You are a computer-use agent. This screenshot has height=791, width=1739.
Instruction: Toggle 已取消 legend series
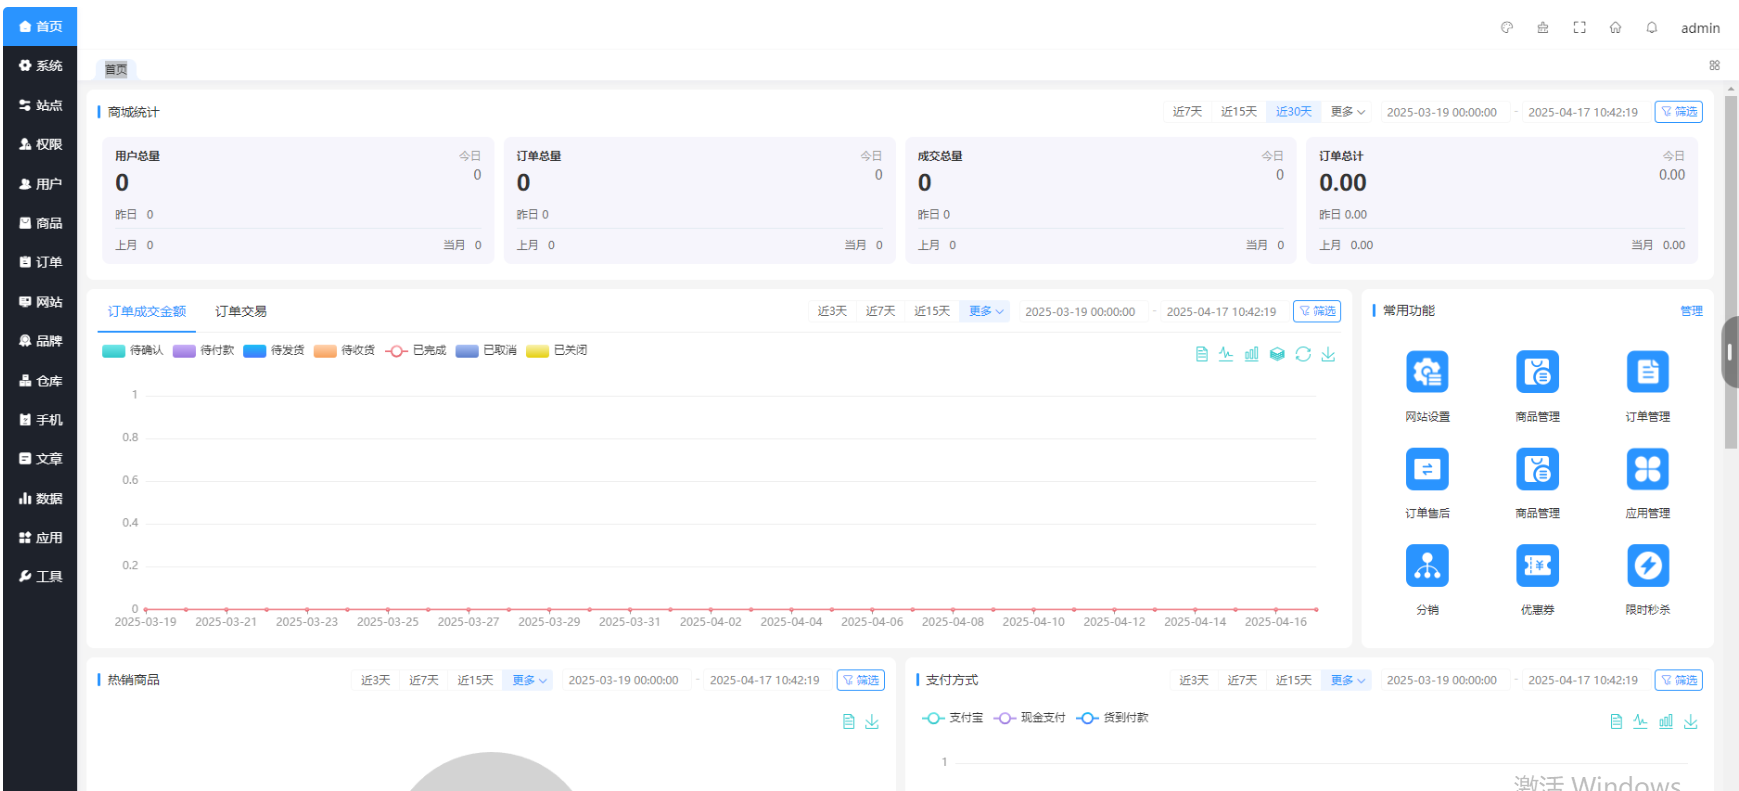click(x=486, y=350)
